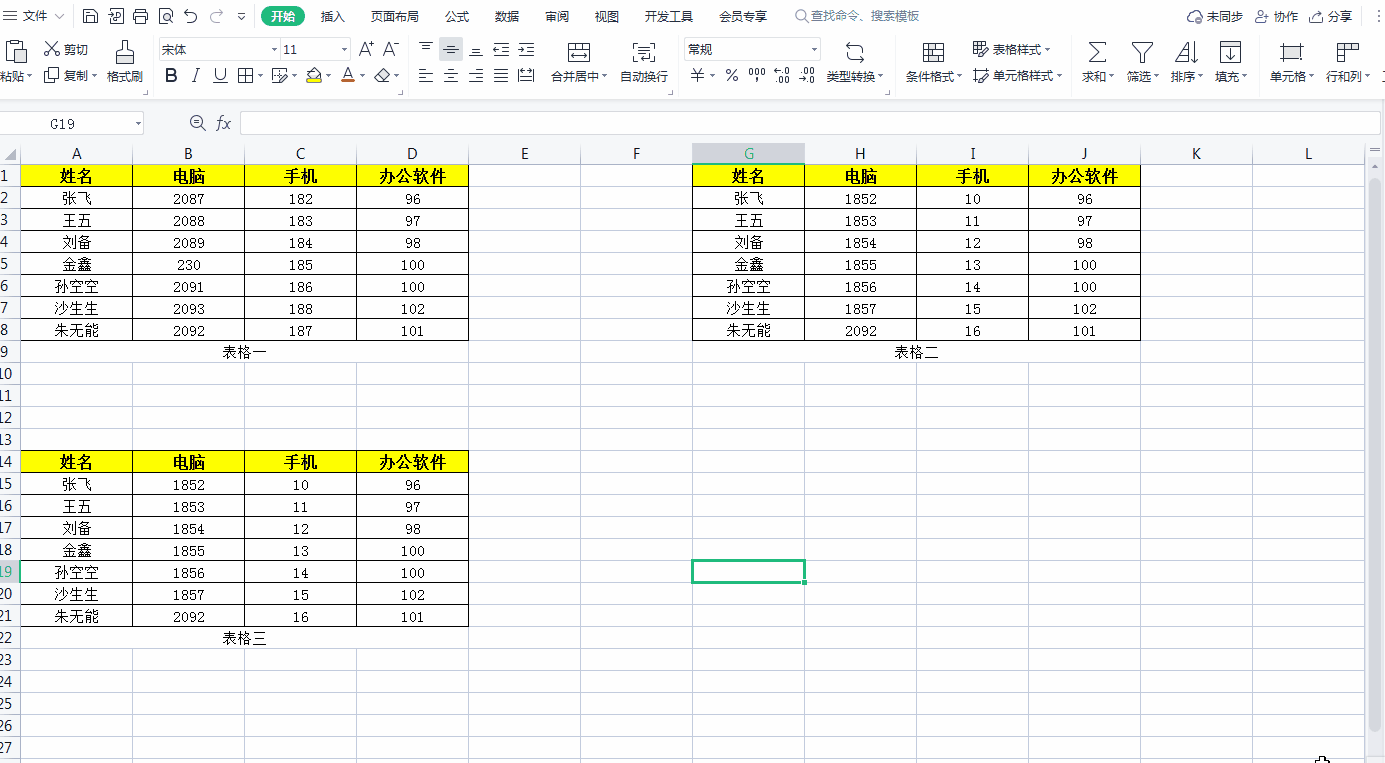Toggle center horizontal text alignment
Screen dimensions: 1385x763
click(451, 75)
